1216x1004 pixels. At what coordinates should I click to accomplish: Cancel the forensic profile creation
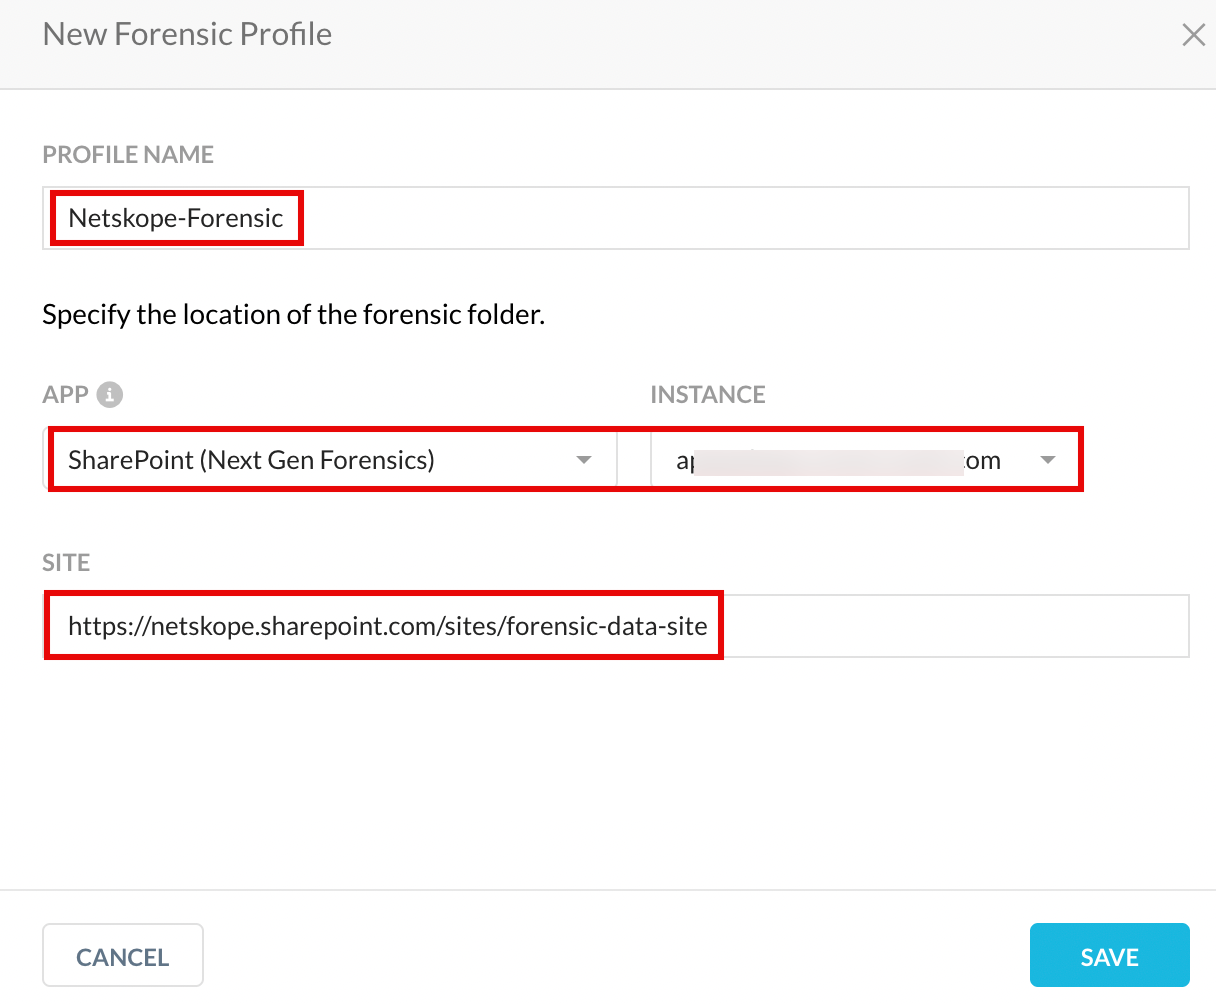[123, 956]
